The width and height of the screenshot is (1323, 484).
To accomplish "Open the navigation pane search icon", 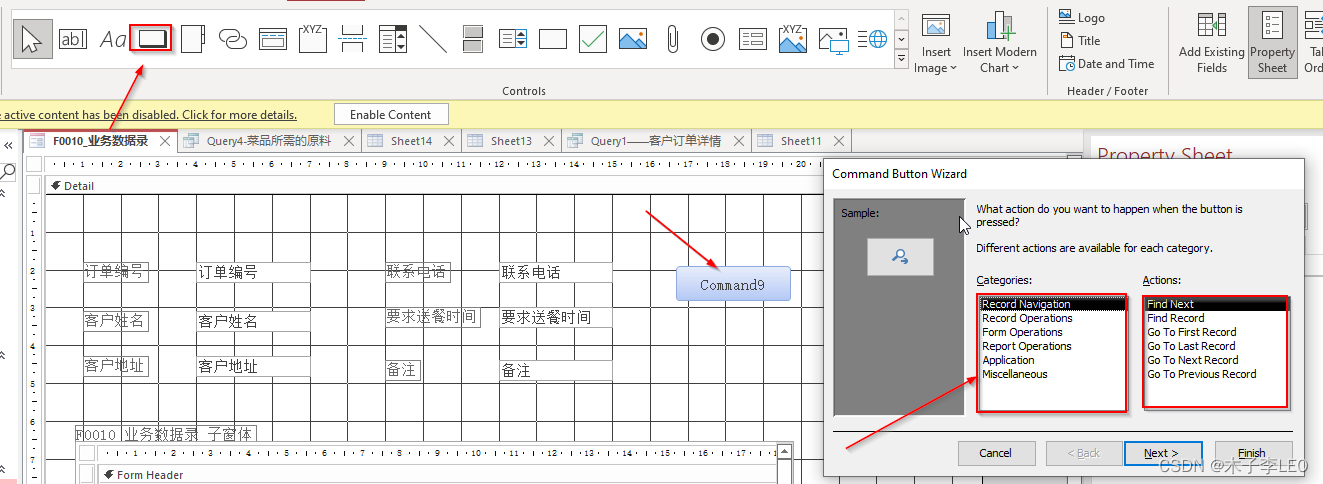I will 8,172.
